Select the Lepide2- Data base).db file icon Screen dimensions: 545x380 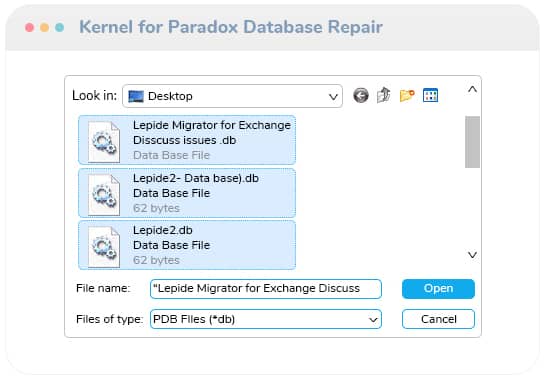[104, 195]
